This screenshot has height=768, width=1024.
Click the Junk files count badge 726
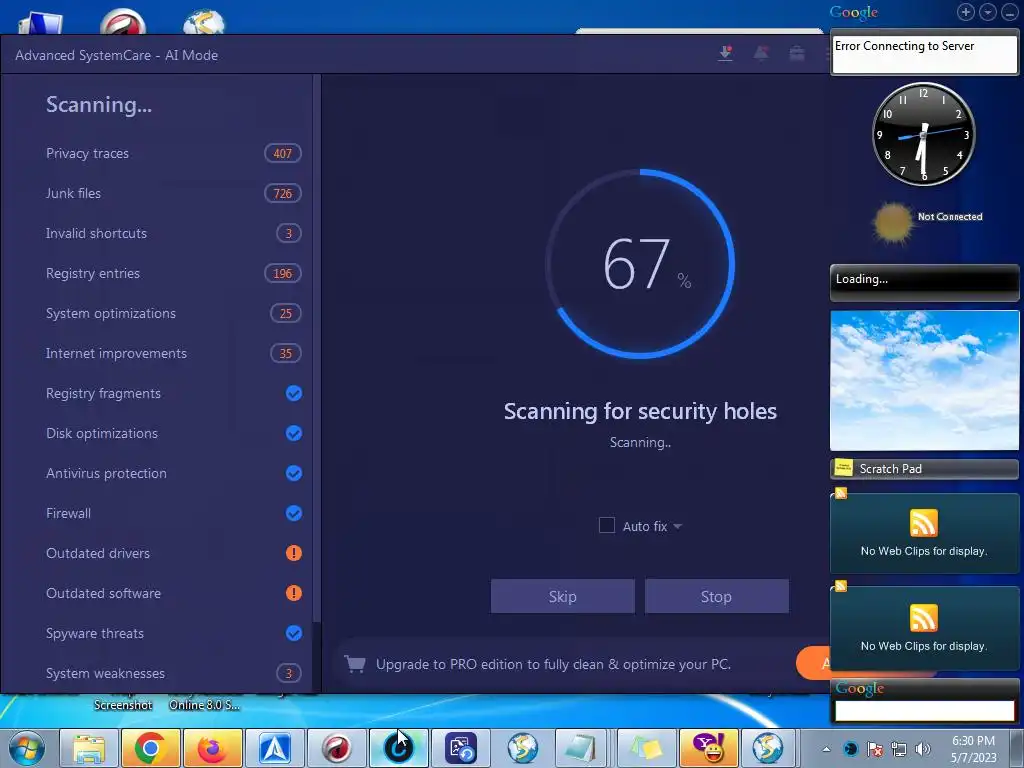283,193
